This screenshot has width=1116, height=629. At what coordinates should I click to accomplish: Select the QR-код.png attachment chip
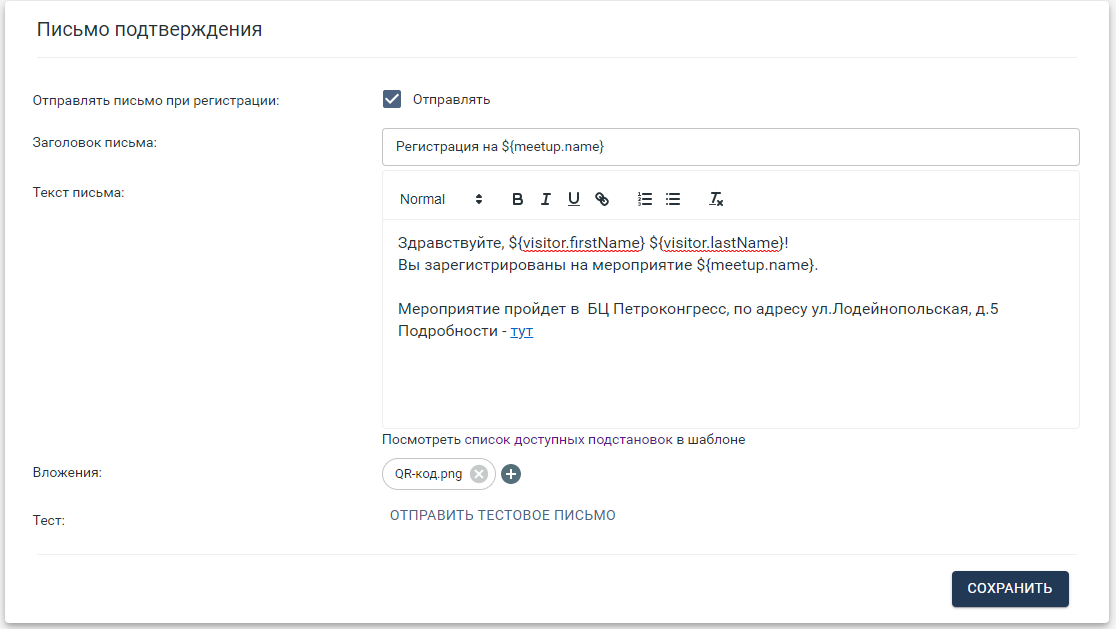(428, 474)
